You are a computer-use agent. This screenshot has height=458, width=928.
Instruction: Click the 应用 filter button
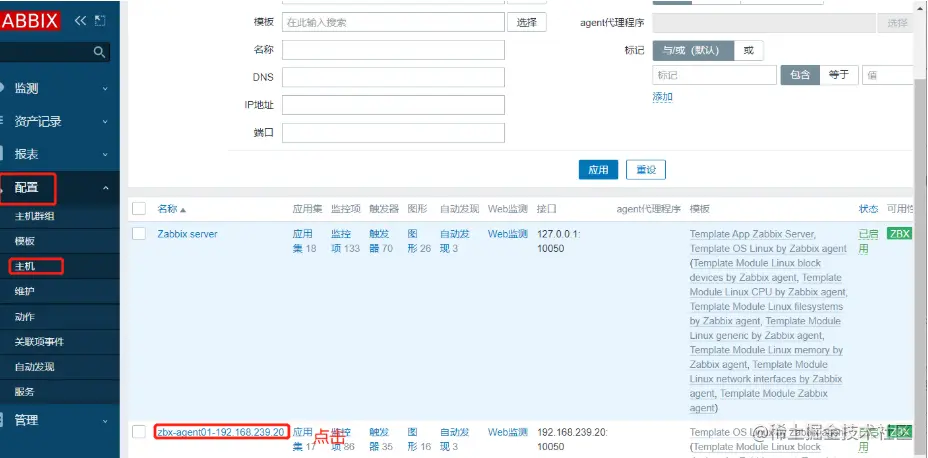(598, 169)
